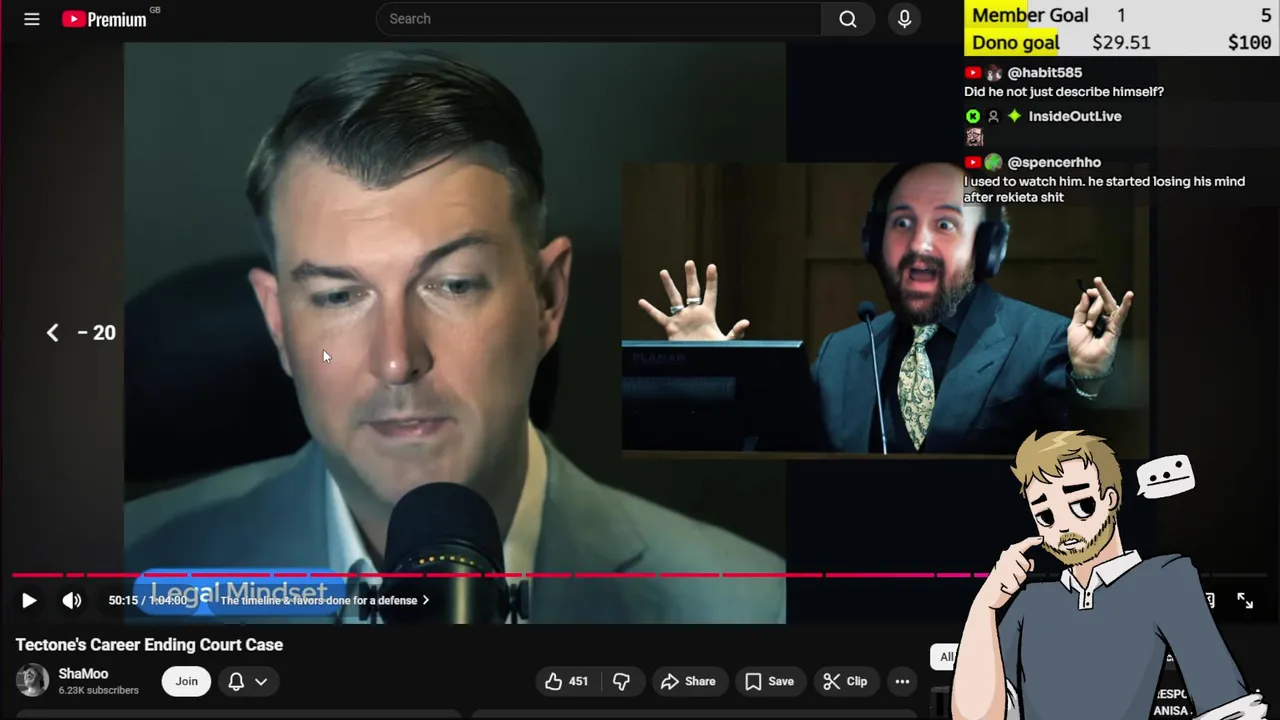
Task: Save video to a playlist
Action: coord(769,681)
